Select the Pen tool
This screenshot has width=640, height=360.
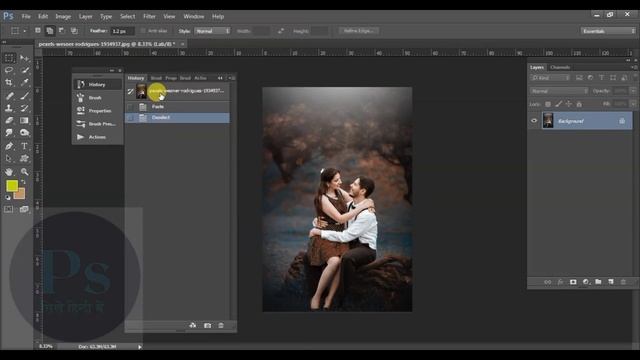click(9, 146)
